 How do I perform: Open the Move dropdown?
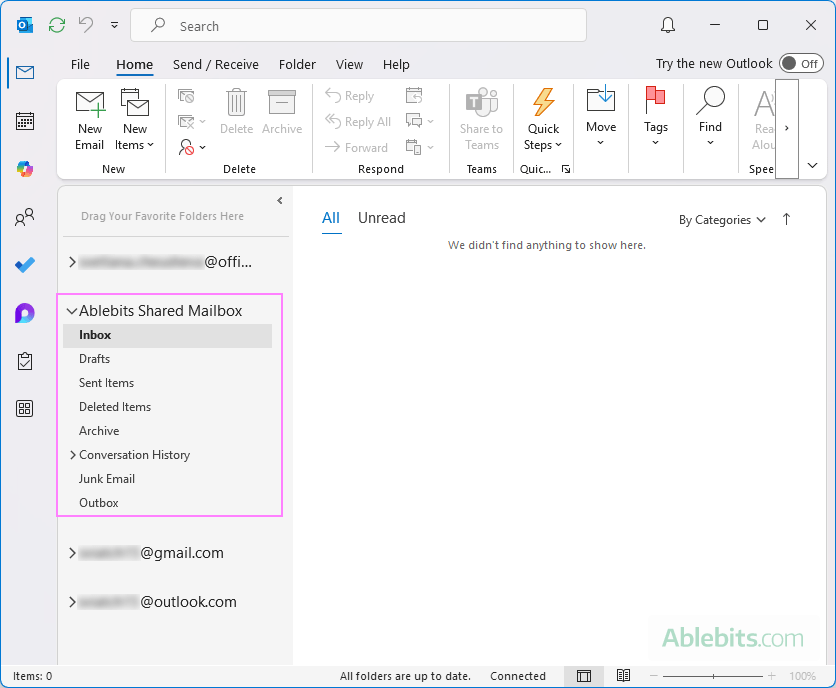click(x=601, y=117)
